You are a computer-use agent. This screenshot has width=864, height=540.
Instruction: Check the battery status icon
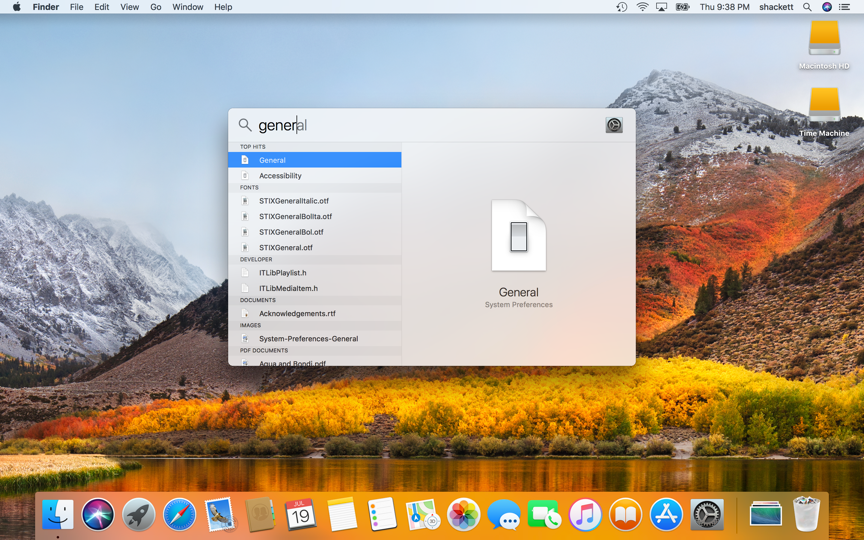click(683, 7)
